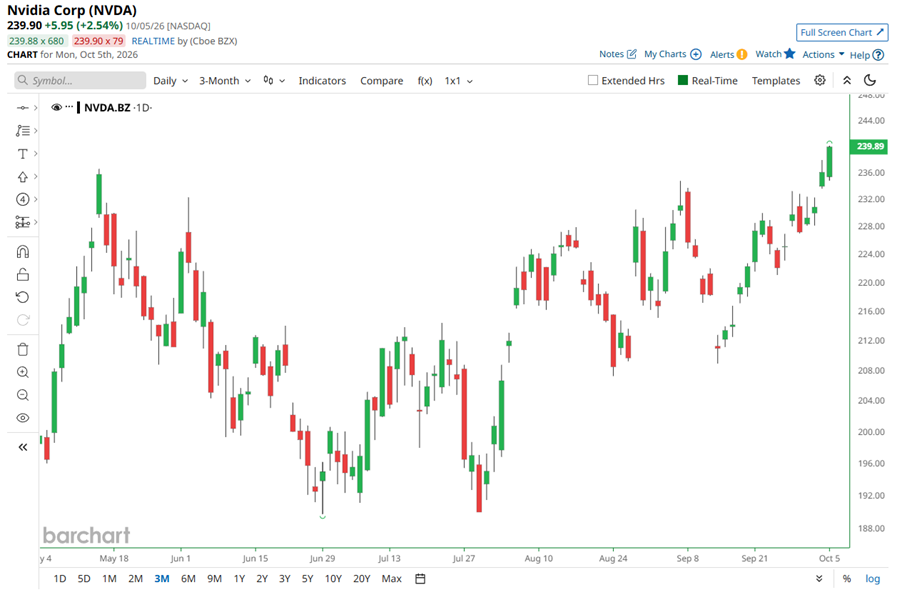
Task: Select the 2M range tab
Action: pyautogui.click(x=135, y=579)
